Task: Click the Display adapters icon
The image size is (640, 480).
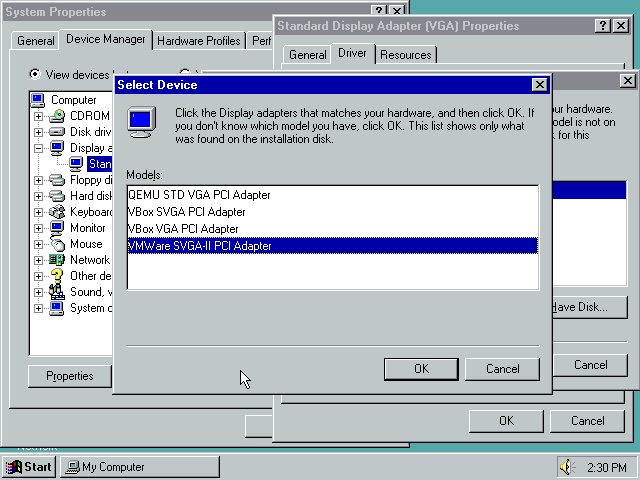Action: pos(57,148)
